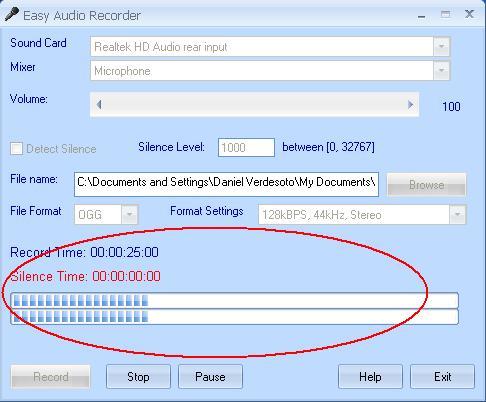Click the Volume slider track
The image size is (486, 402).
point(254,105)
